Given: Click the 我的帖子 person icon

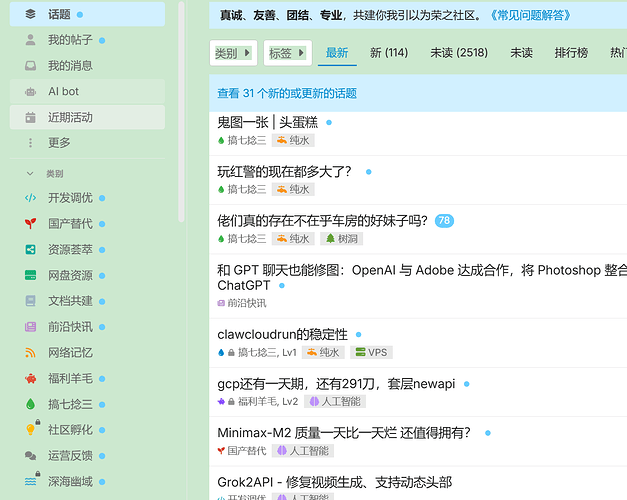Looking at the screenshot, I should click(30, 40).
